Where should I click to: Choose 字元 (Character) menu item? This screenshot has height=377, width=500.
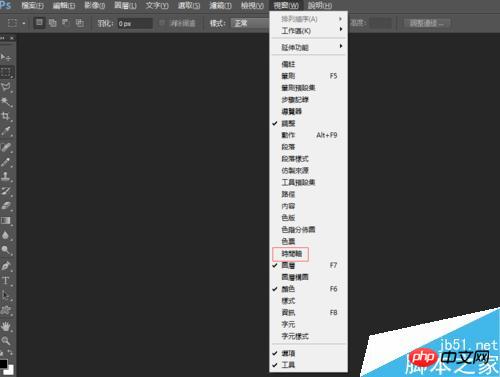308,324
